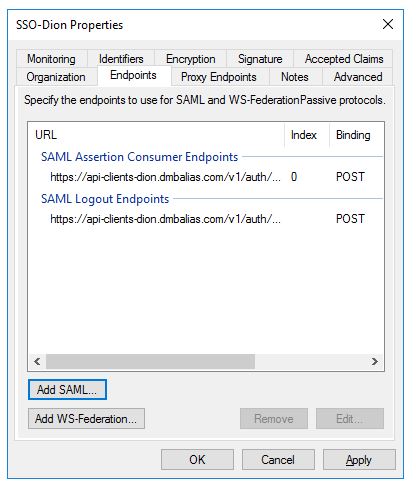The height and width of the screenshot is (487, 416).
Task: Open the Monitoring tab
Action: coord(51,59)
